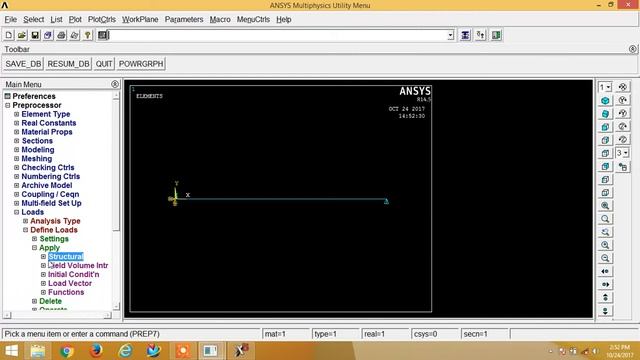Open the File menu
The image size is (640, 360).
[11, 19]
